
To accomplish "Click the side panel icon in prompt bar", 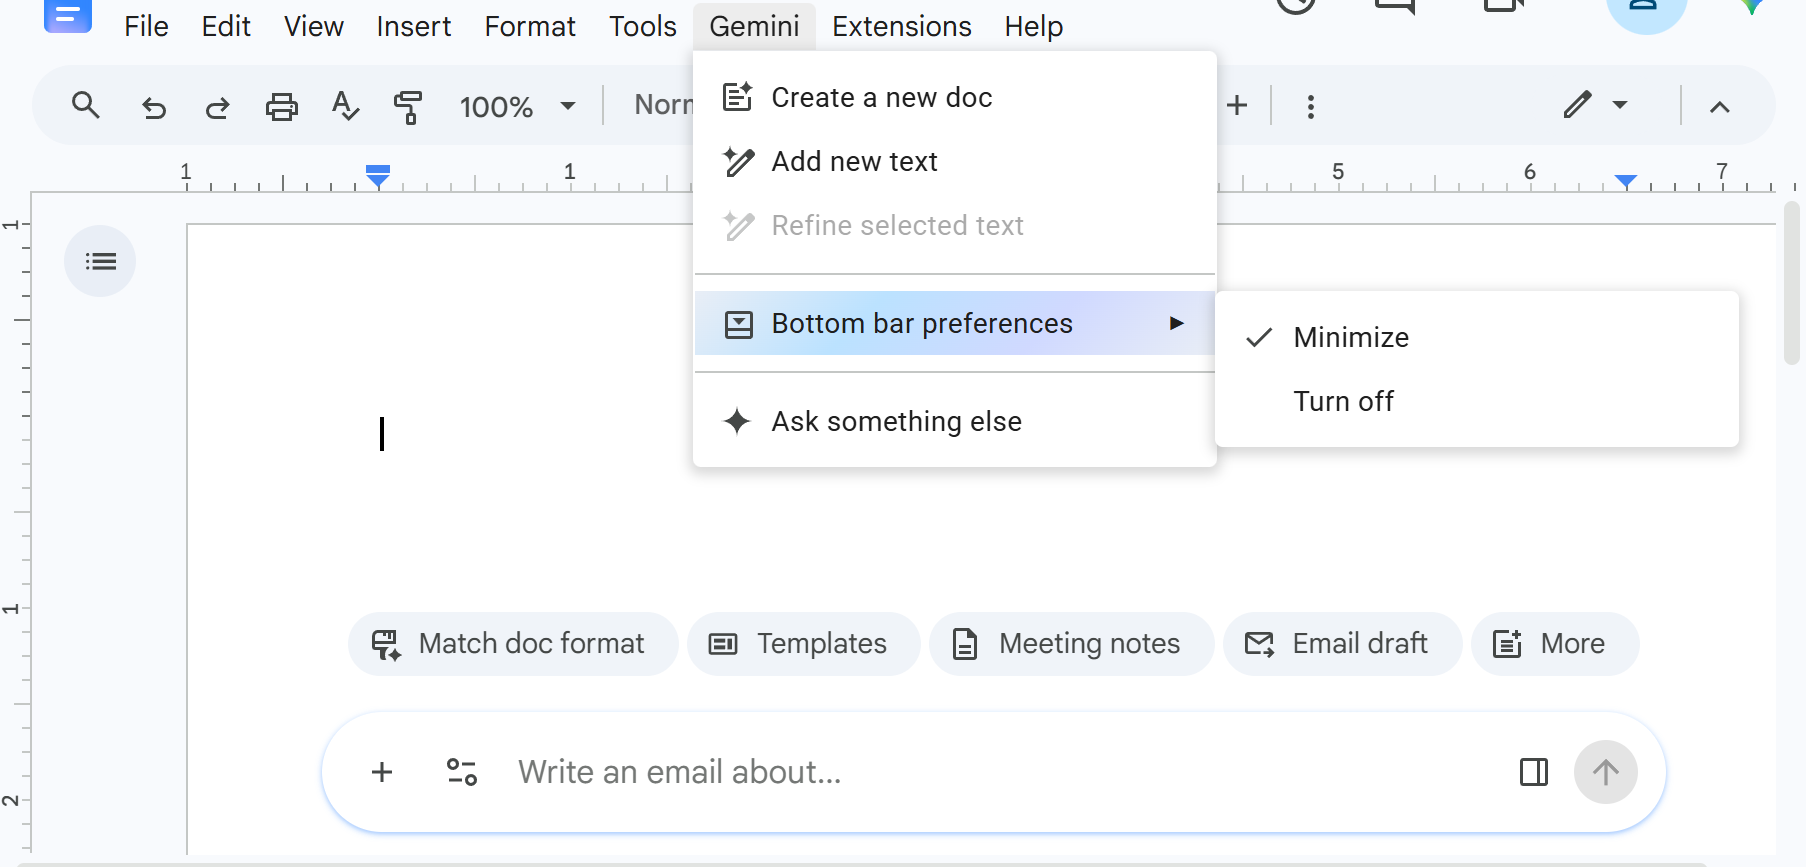I will point(1533,772).
